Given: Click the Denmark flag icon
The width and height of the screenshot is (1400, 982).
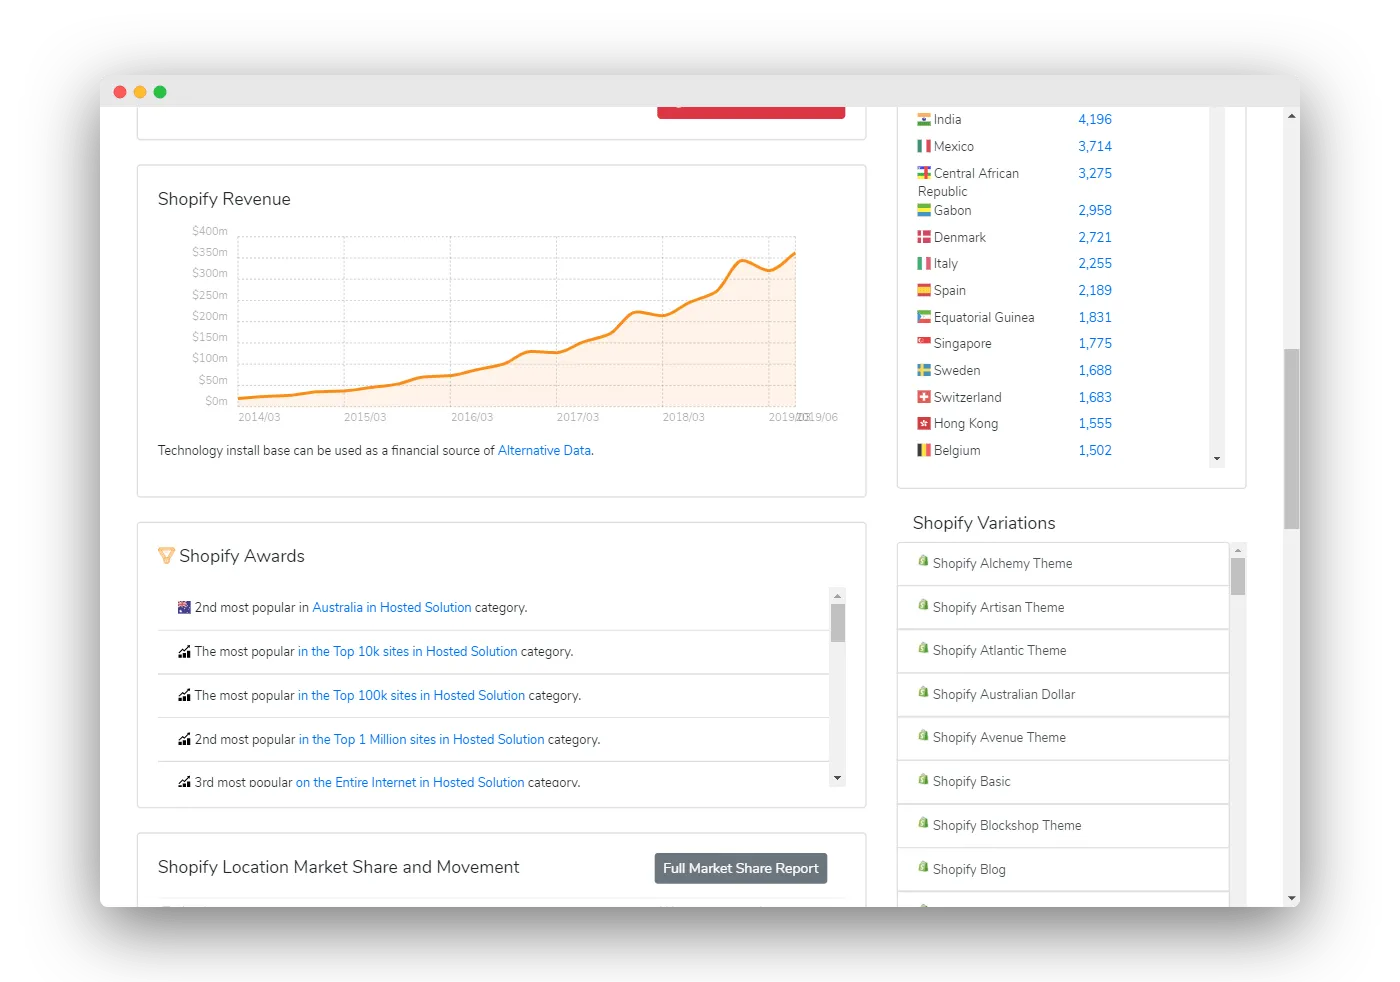Looking at the screenshot, I should (x=924, y=237).
